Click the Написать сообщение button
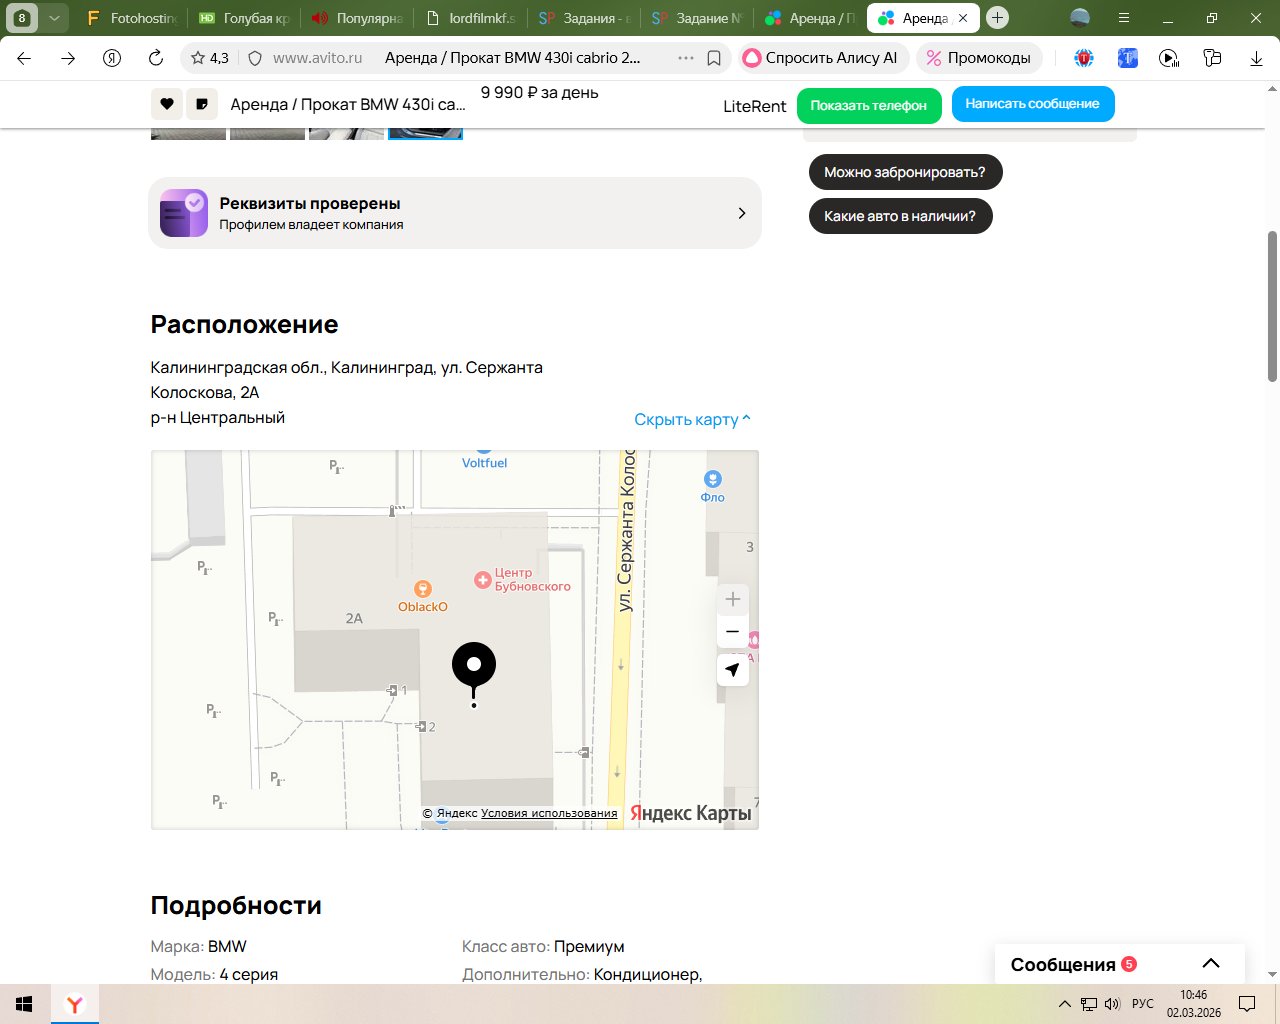The width and height of the screenshot is (1280, 1024). click(x=1033, y=104)
